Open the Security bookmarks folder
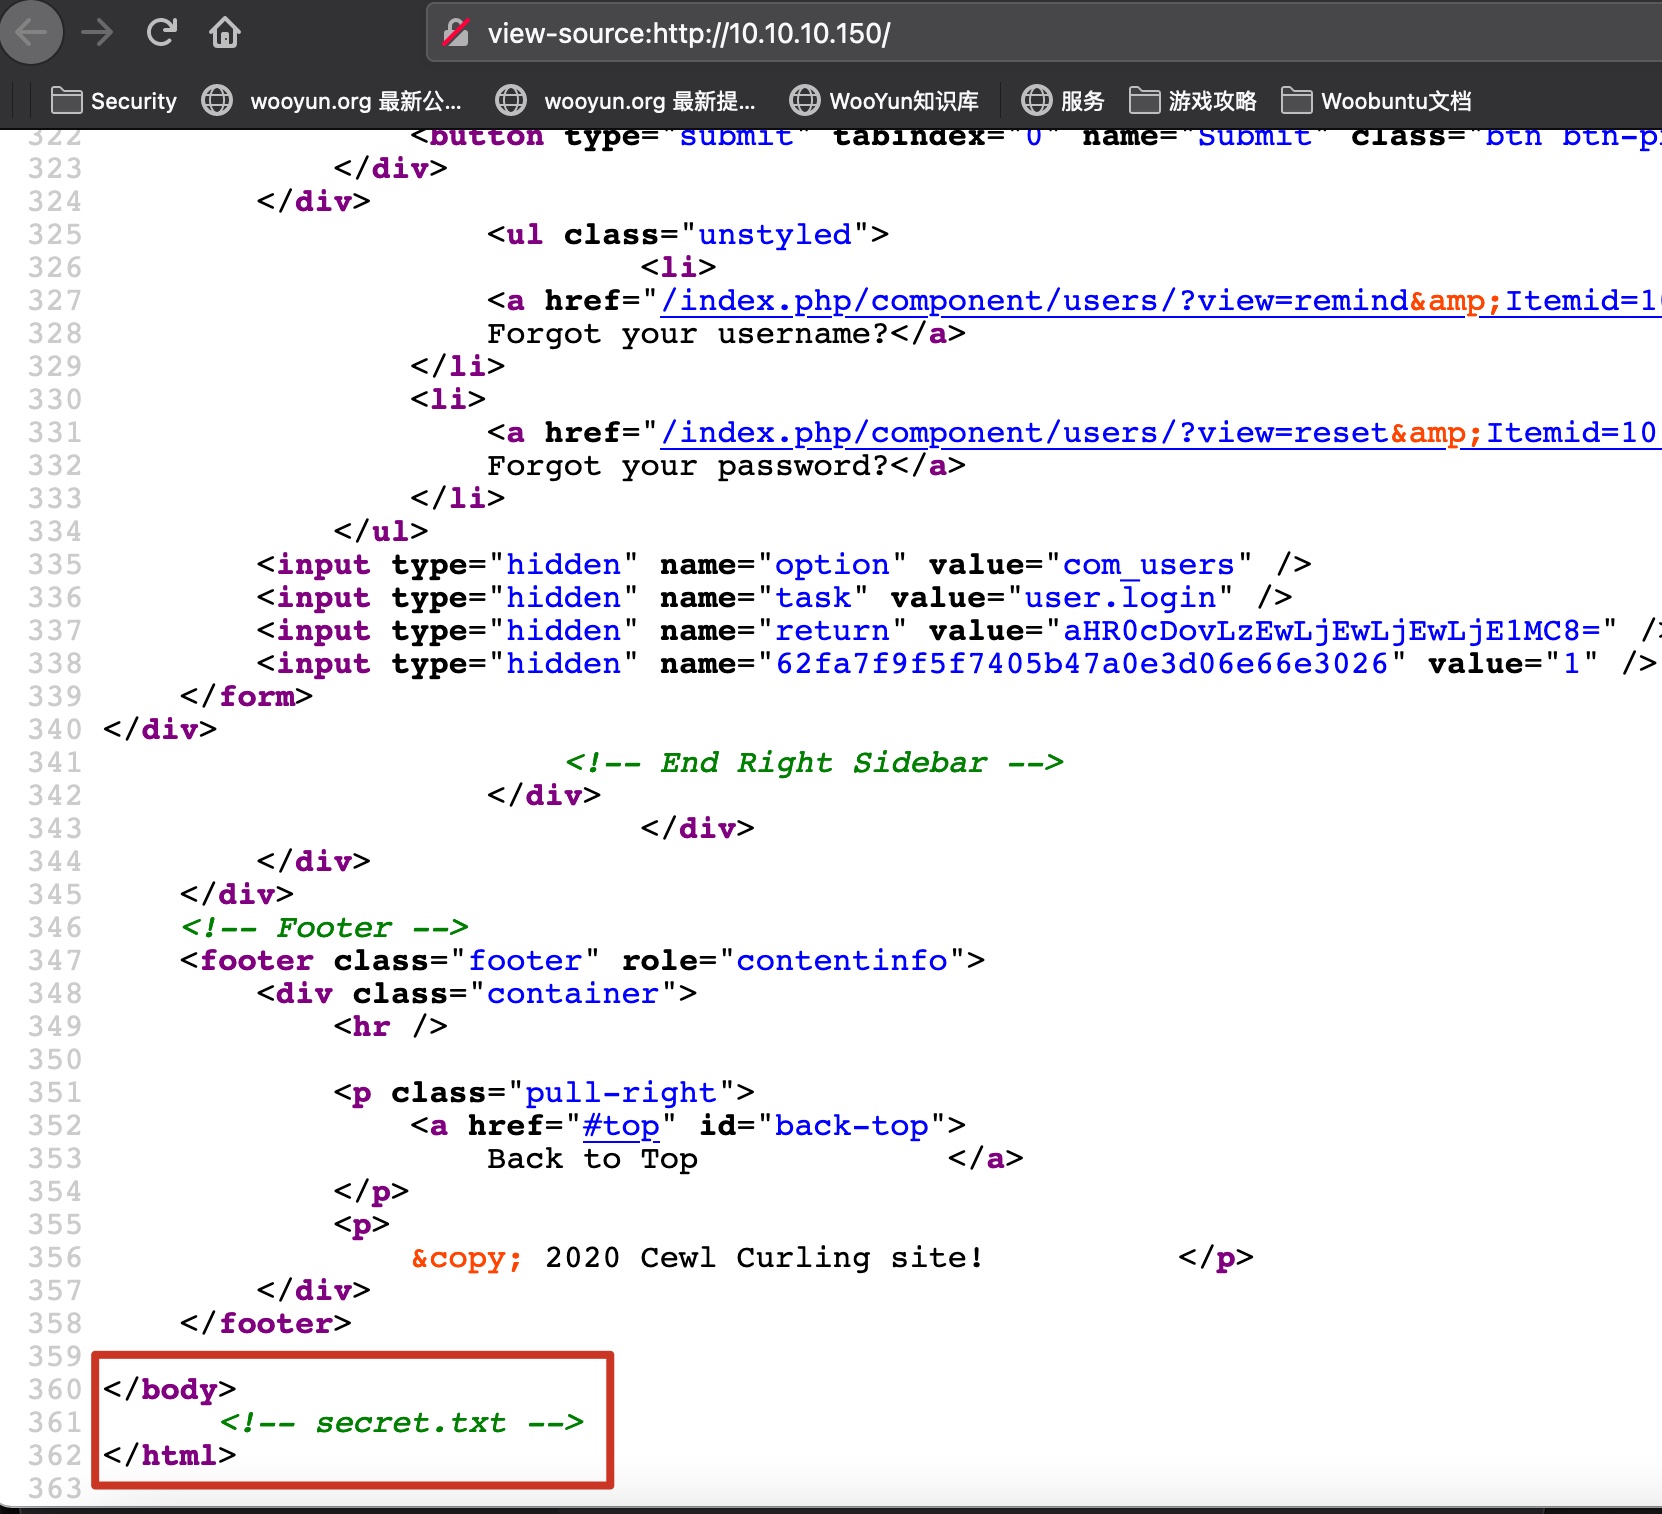The width and height of the screenshot is (1662, 1514). pos(114,101)
